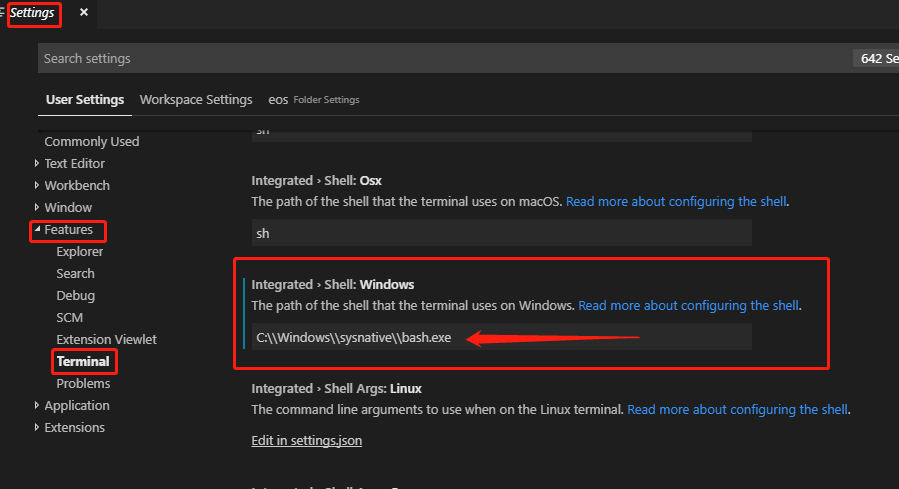Click Integrated Shell: Windows setting title
Viewport: 899px width, 489px height.
(333, 284)
